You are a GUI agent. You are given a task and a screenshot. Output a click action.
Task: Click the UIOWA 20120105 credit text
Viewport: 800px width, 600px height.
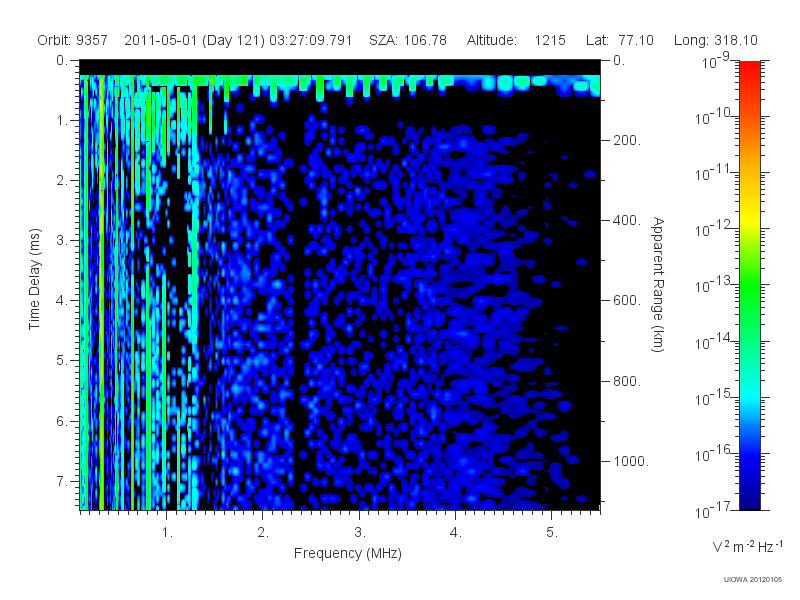(753, 580)
